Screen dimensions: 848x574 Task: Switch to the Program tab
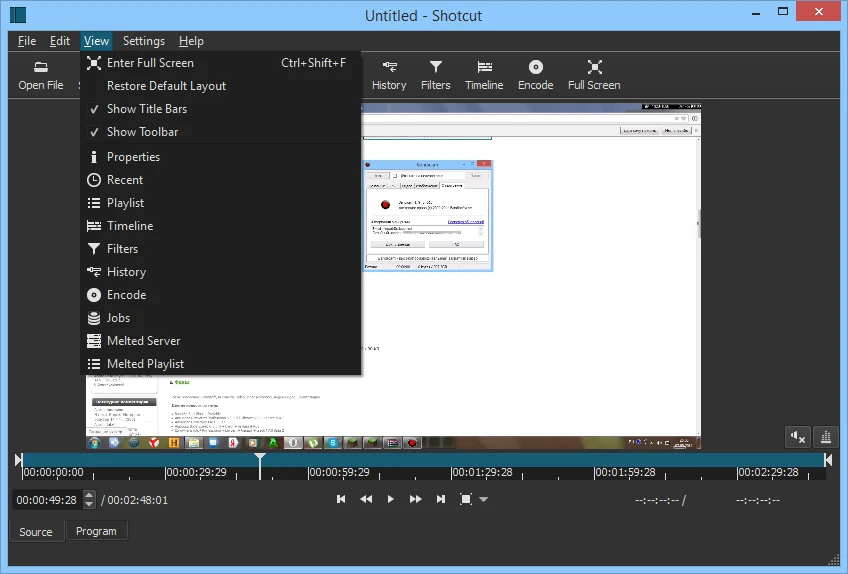pos(96,531)
